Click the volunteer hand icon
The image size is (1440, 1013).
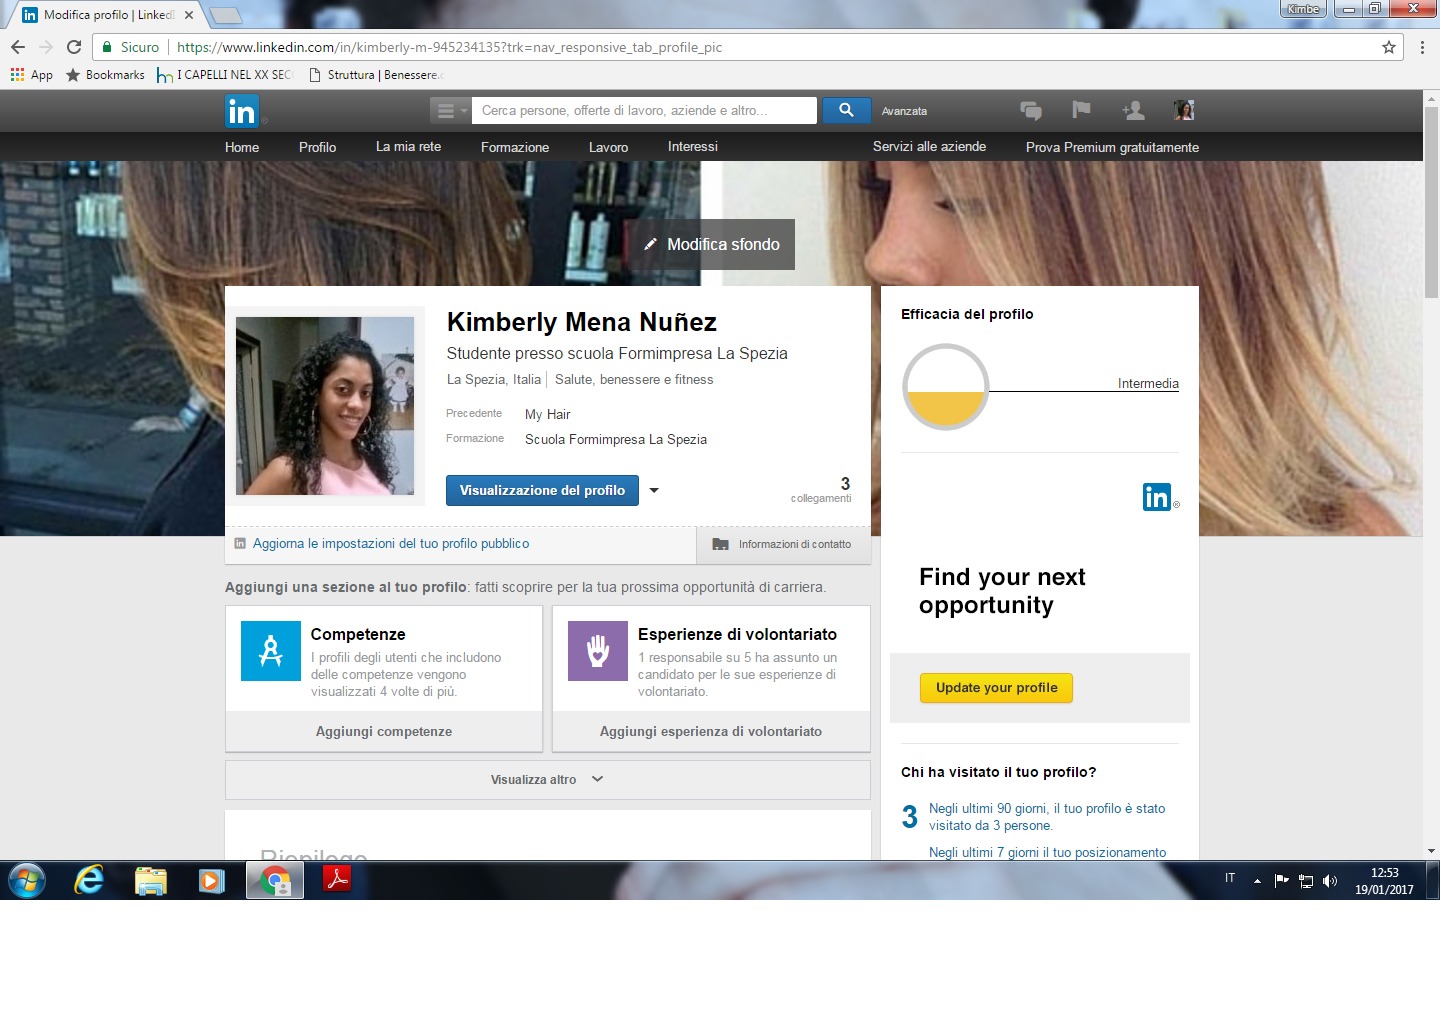click(x=598, y=651)
